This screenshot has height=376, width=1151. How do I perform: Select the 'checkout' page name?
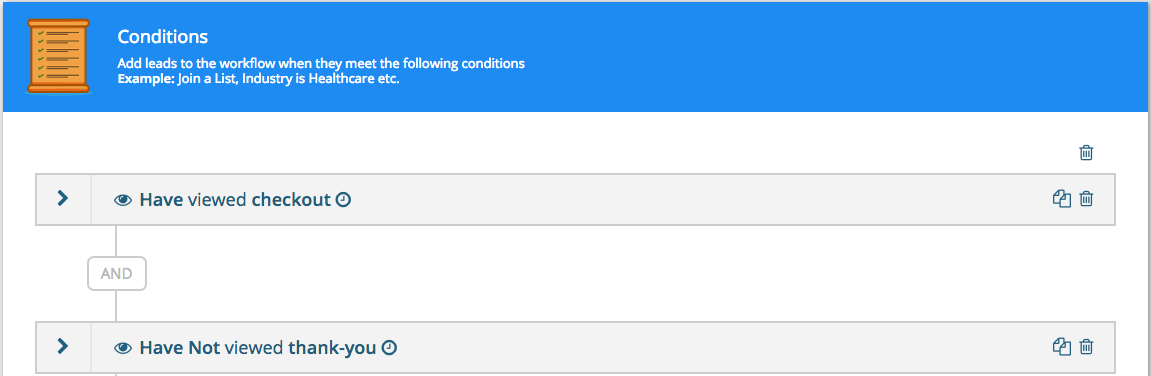(x=291, y=200)
